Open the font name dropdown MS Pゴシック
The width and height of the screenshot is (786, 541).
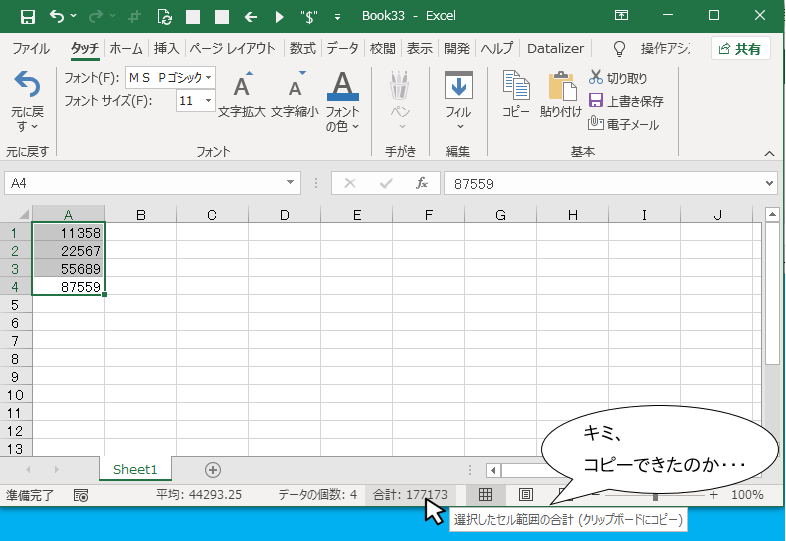point(209,78)
